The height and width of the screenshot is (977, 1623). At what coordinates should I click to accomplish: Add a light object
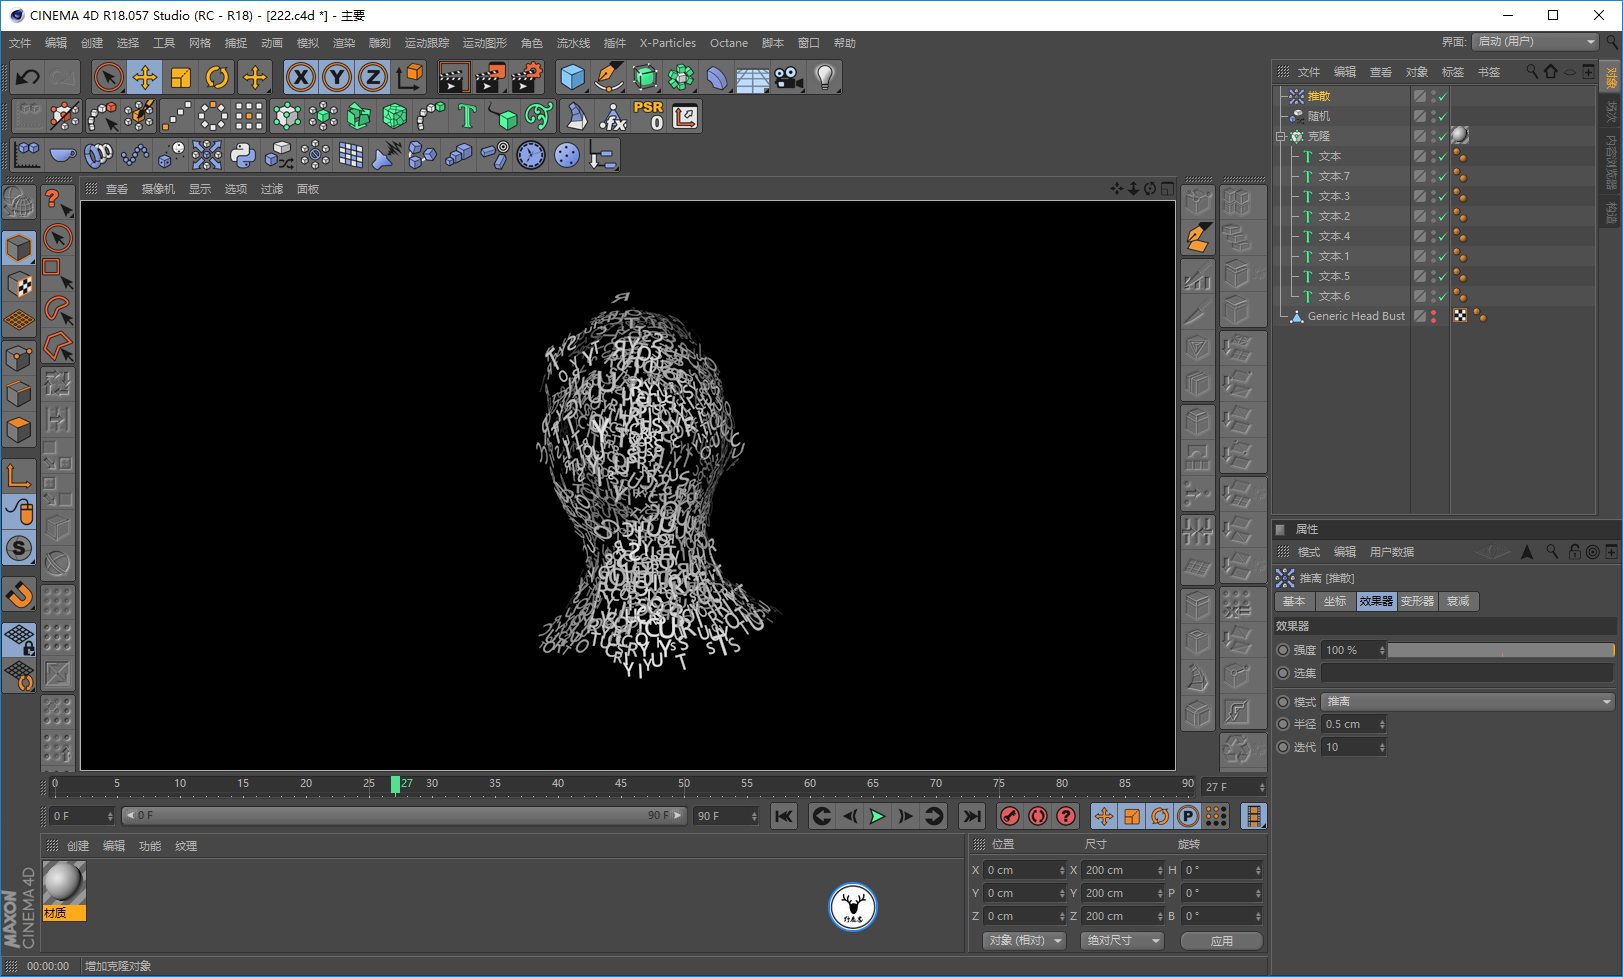[x=824, y=77]
